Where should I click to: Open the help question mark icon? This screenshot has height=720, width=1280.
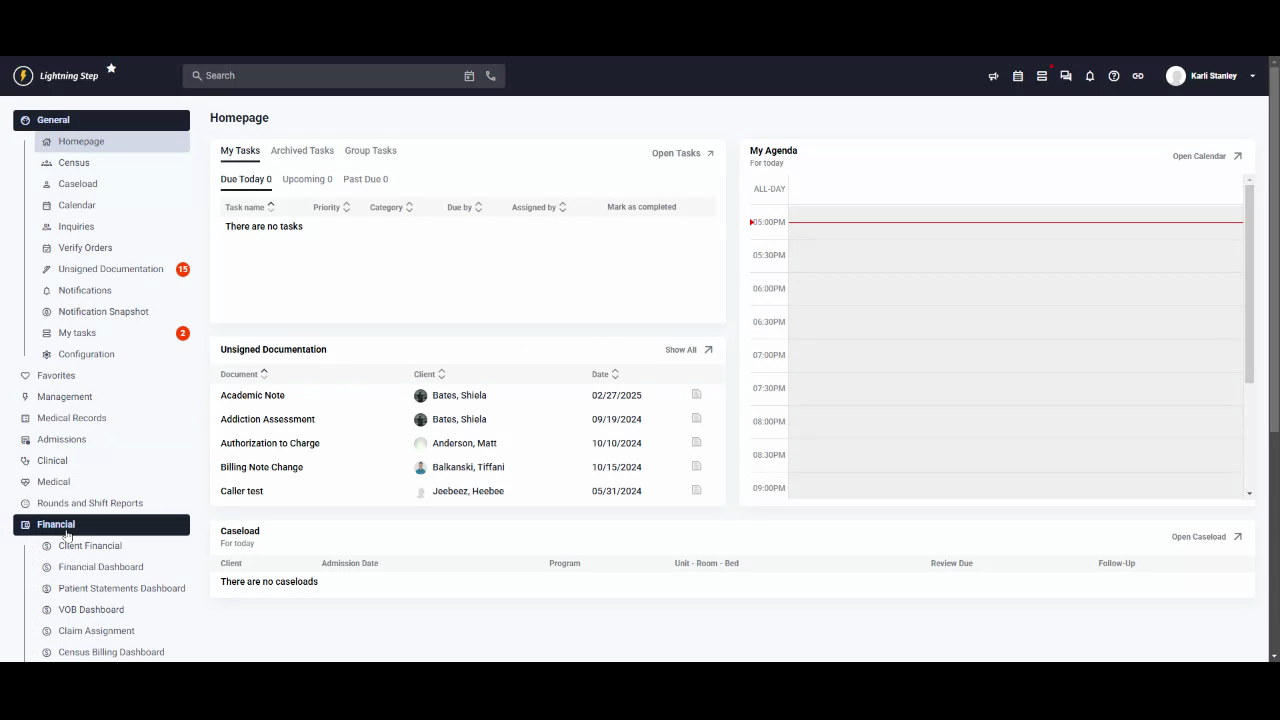click(1114, 76)
